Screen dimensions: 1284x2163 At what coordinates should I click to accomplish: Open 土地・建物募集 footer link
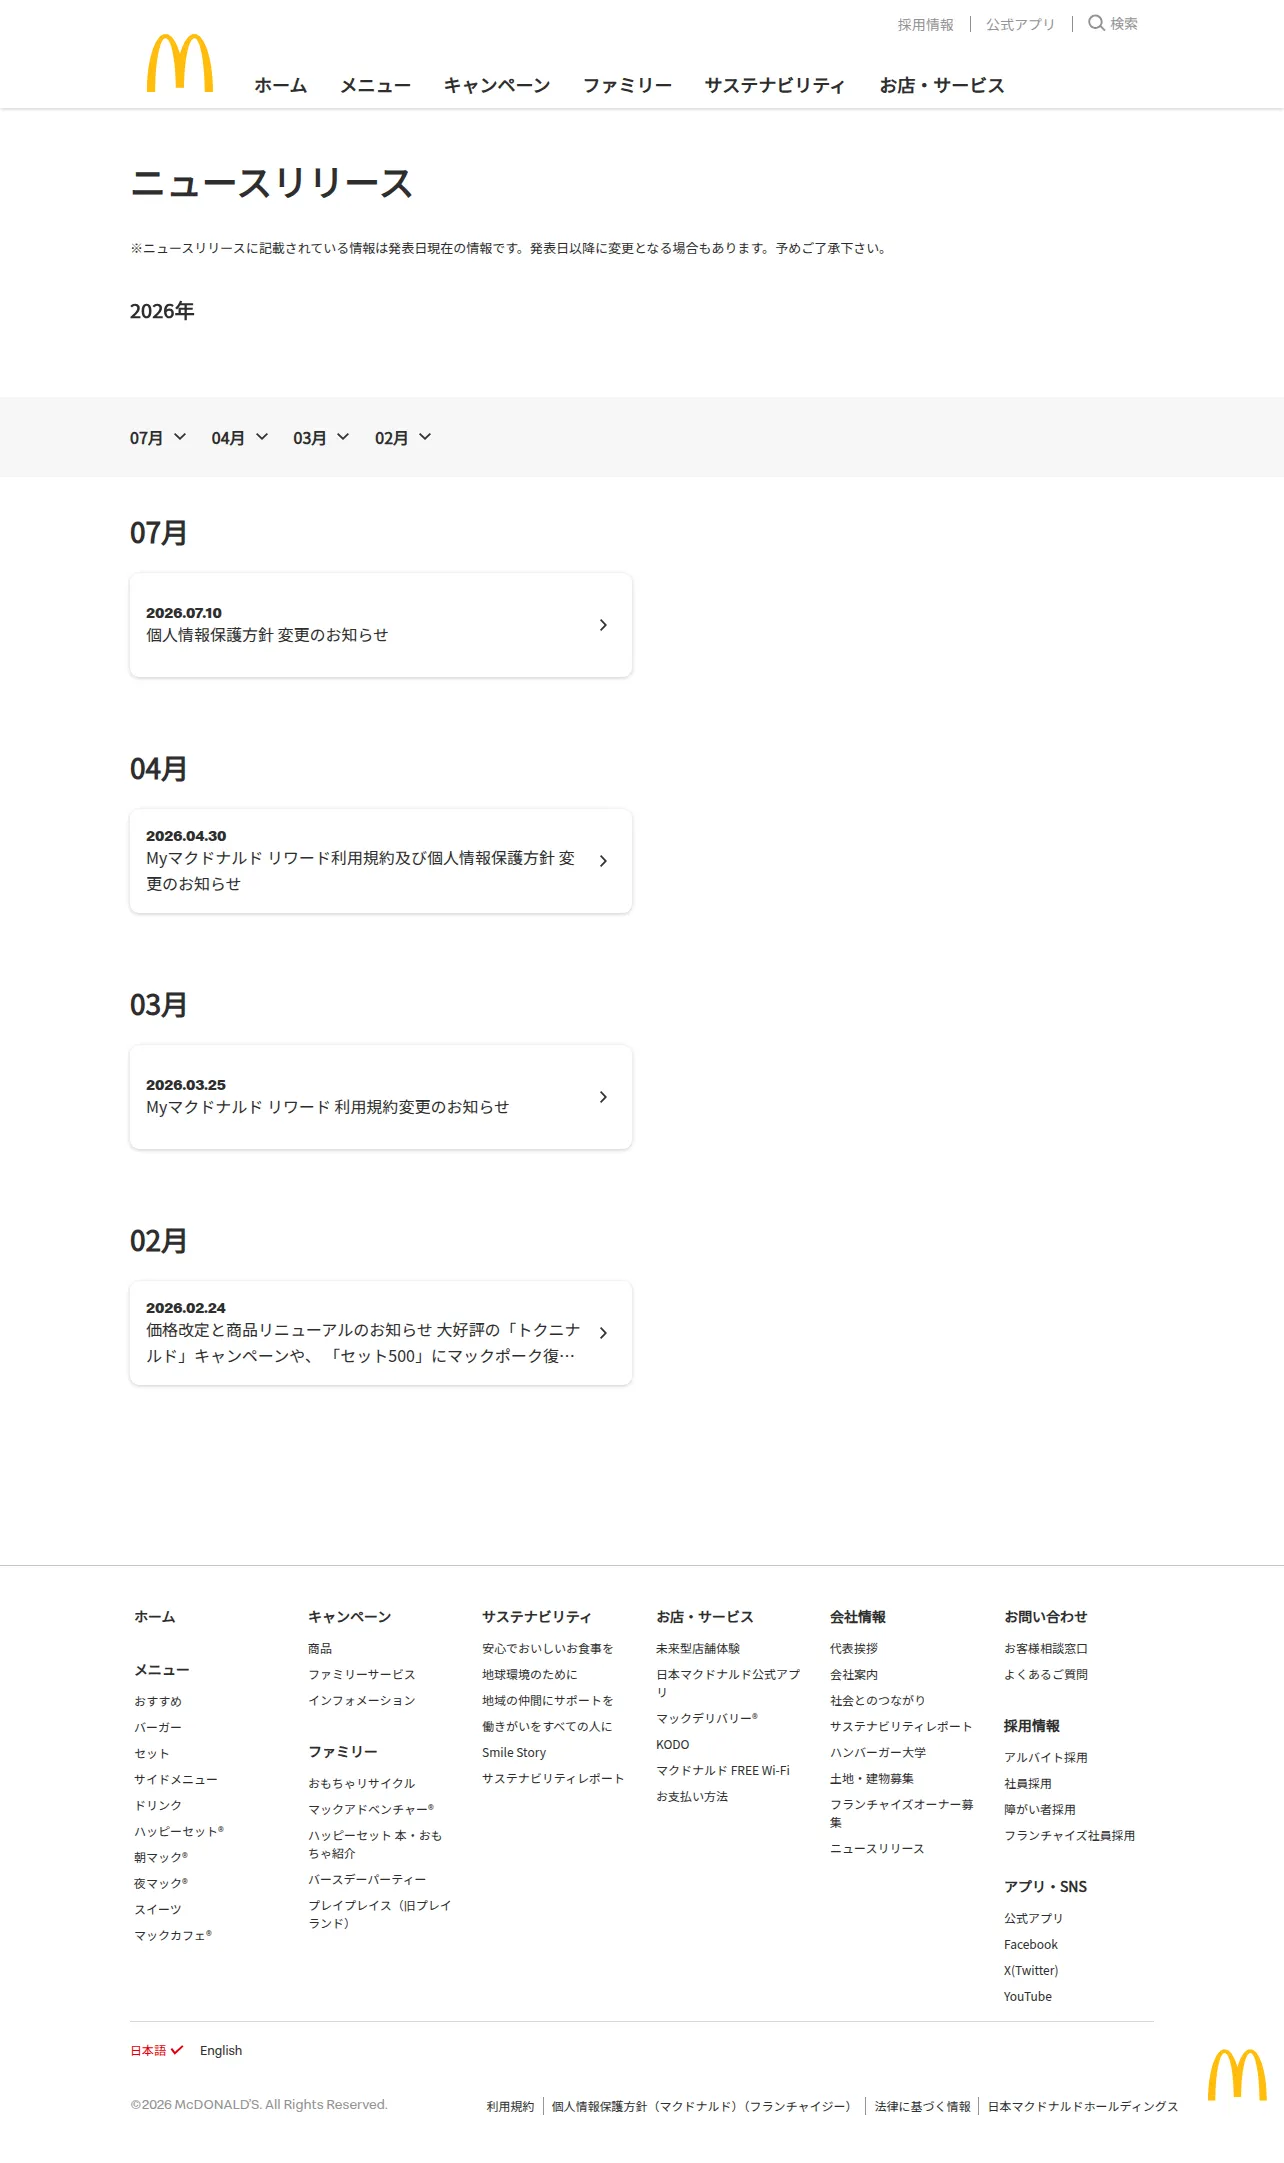(872, 1779)
